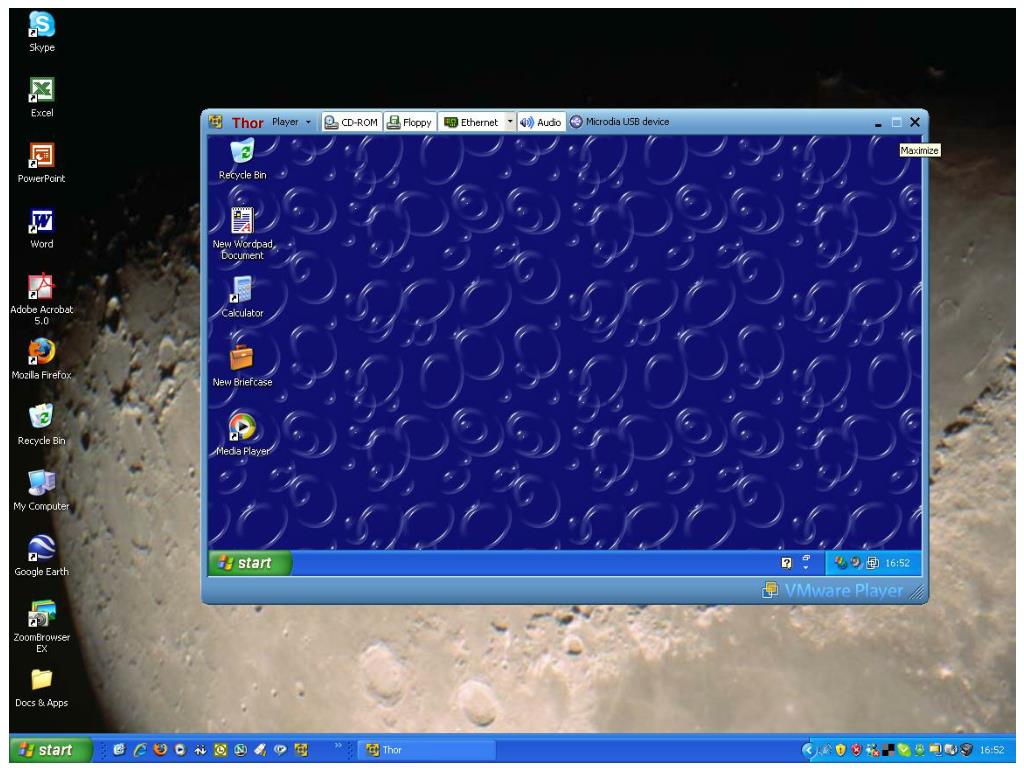Launch Windows Media Player from Quick Launch
Screen dimensions: 1024x768
(180, 750)
